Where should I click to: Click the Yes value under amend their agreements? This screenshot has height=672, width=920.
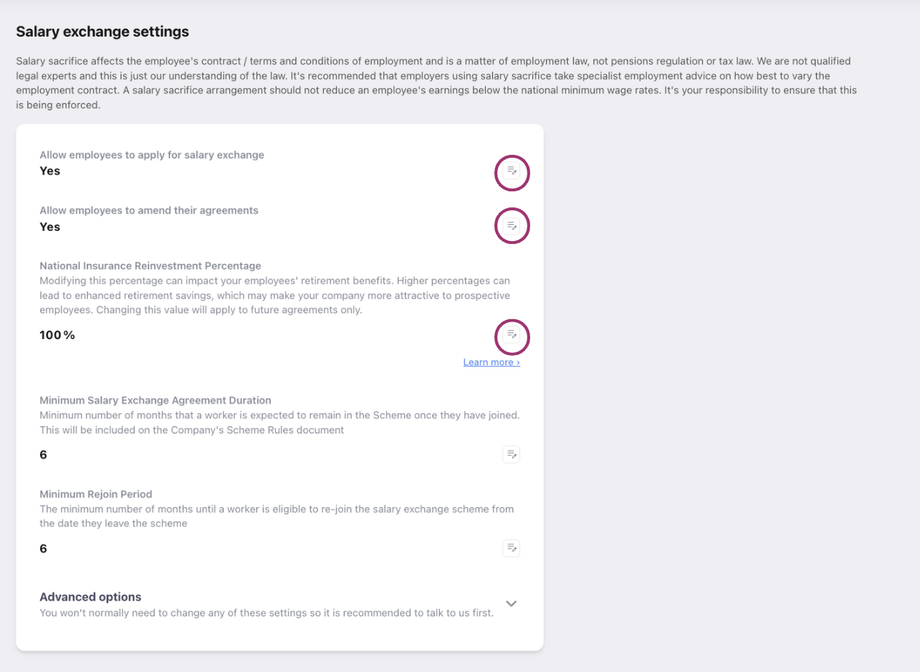[50, 227]
